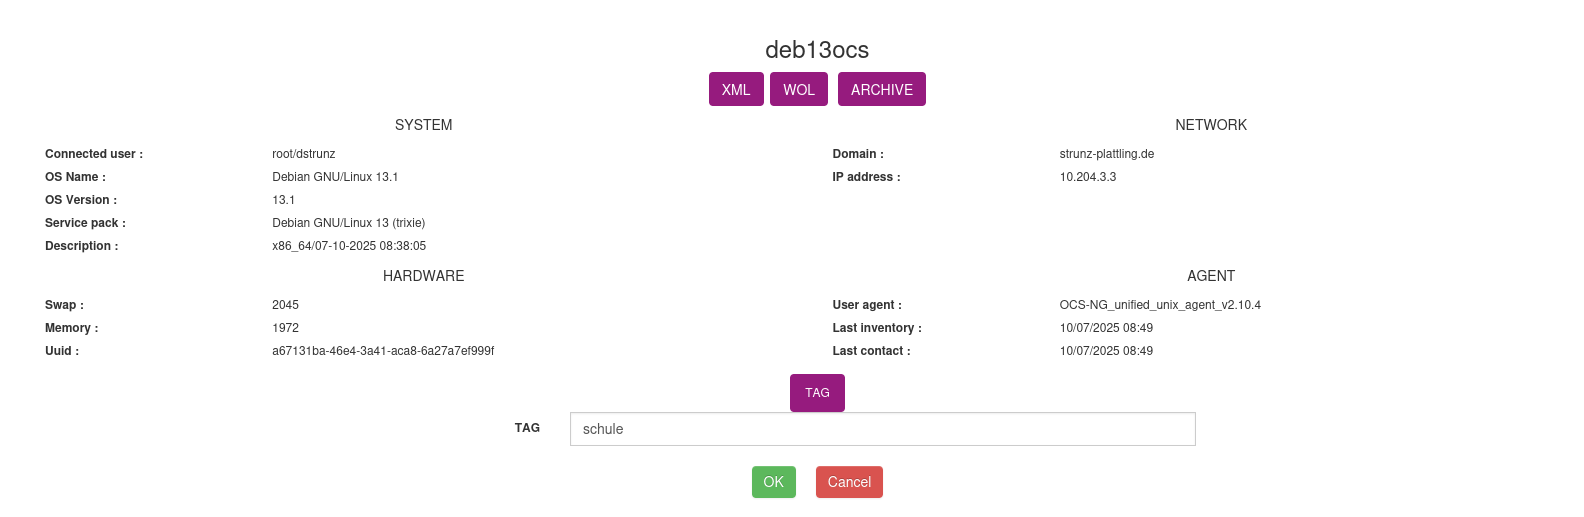Archive the computer with ARCHIVE button
The image size is (1584, 517).
coord(881,89)
